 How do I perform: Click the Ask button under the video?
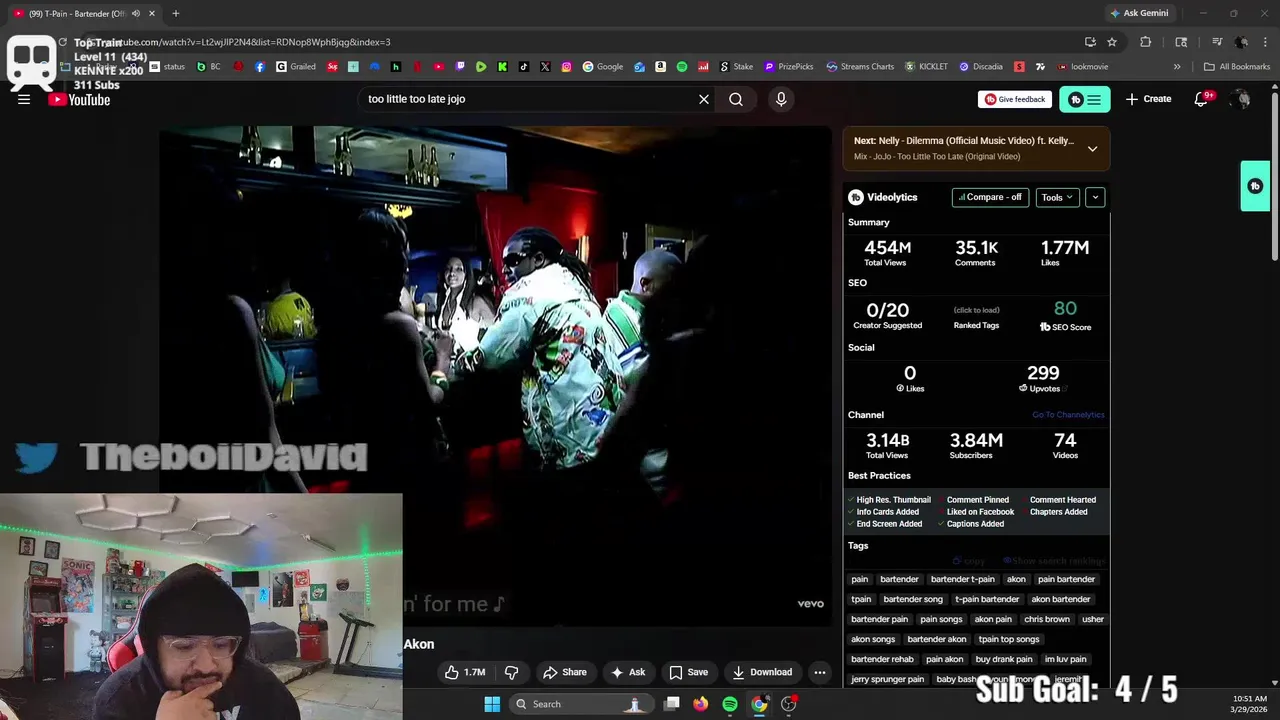pyautogui.click(x=628, y=672)
